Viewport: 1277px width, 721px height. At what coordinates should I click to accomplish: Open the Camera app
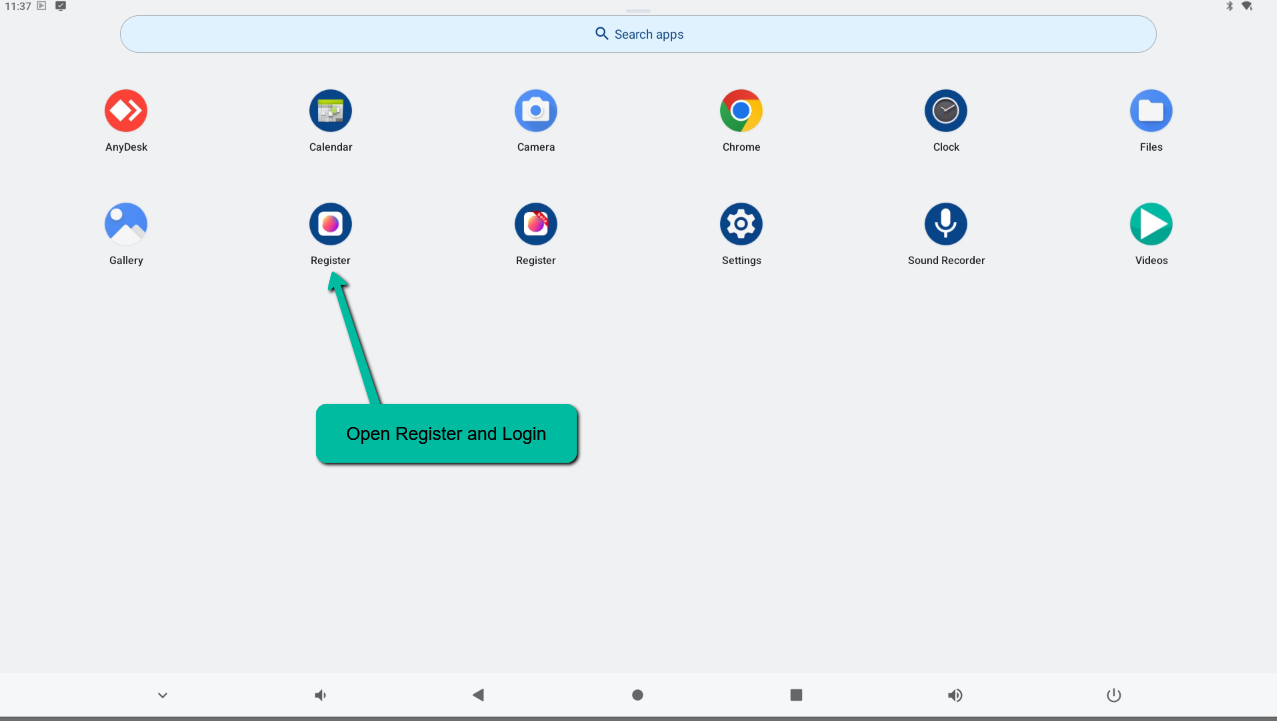pos(536,111)
